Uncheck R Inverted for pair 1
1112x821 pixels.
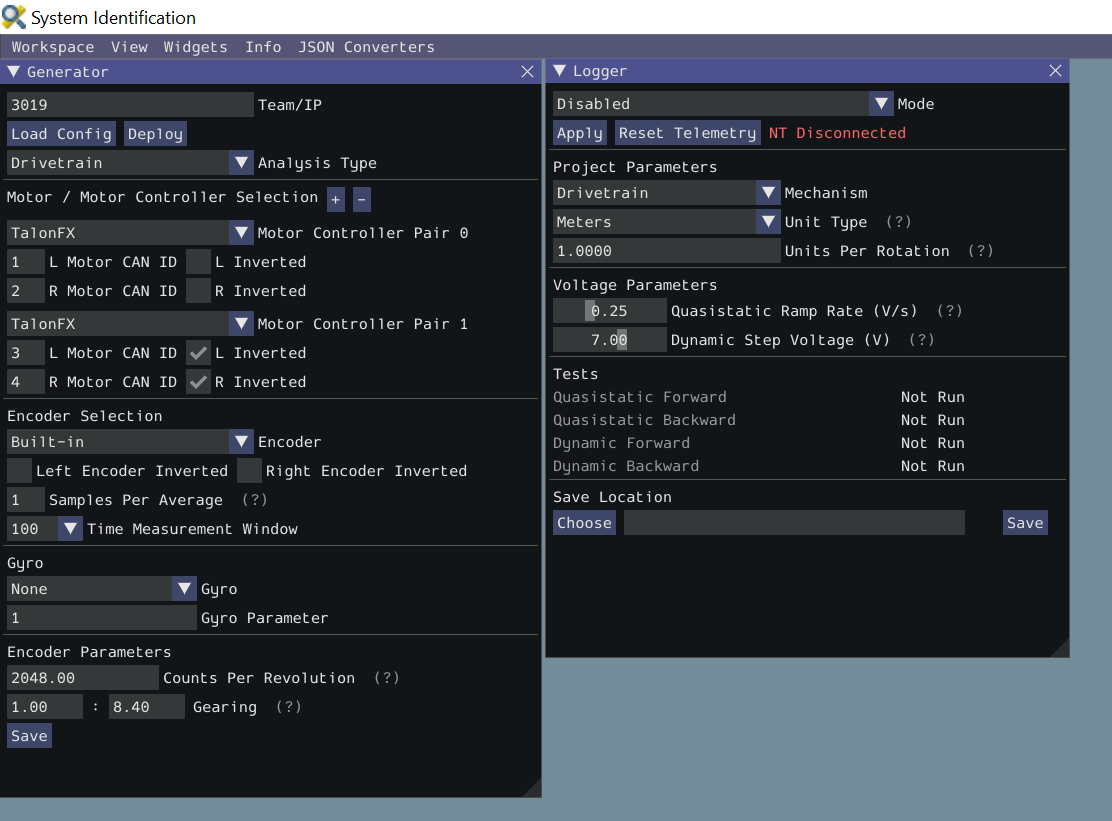coord(199,382)
